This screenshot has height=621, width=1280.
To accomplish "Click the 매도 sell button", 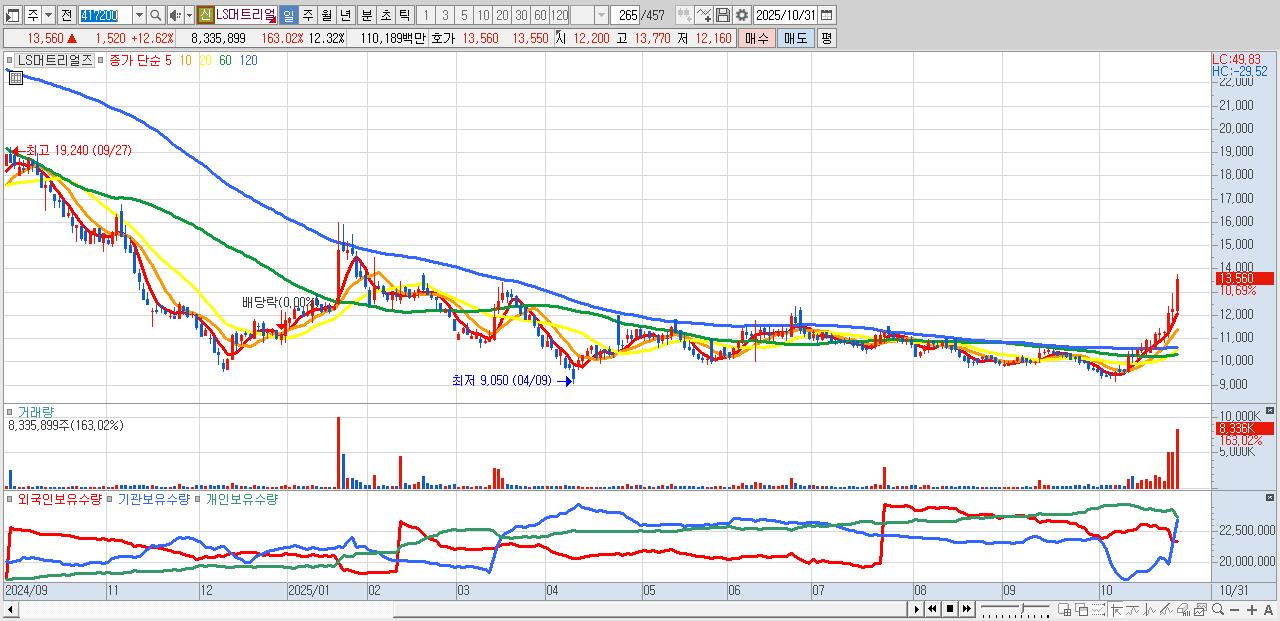I will tap(796, 38).
